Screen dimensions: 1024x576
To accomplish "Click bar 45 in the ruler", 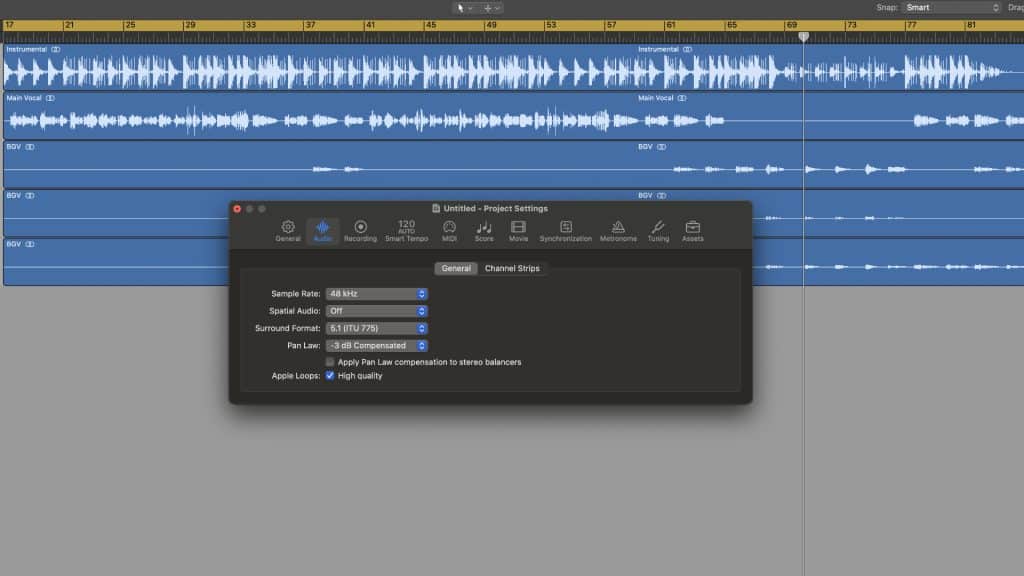I will pos(431,25).
